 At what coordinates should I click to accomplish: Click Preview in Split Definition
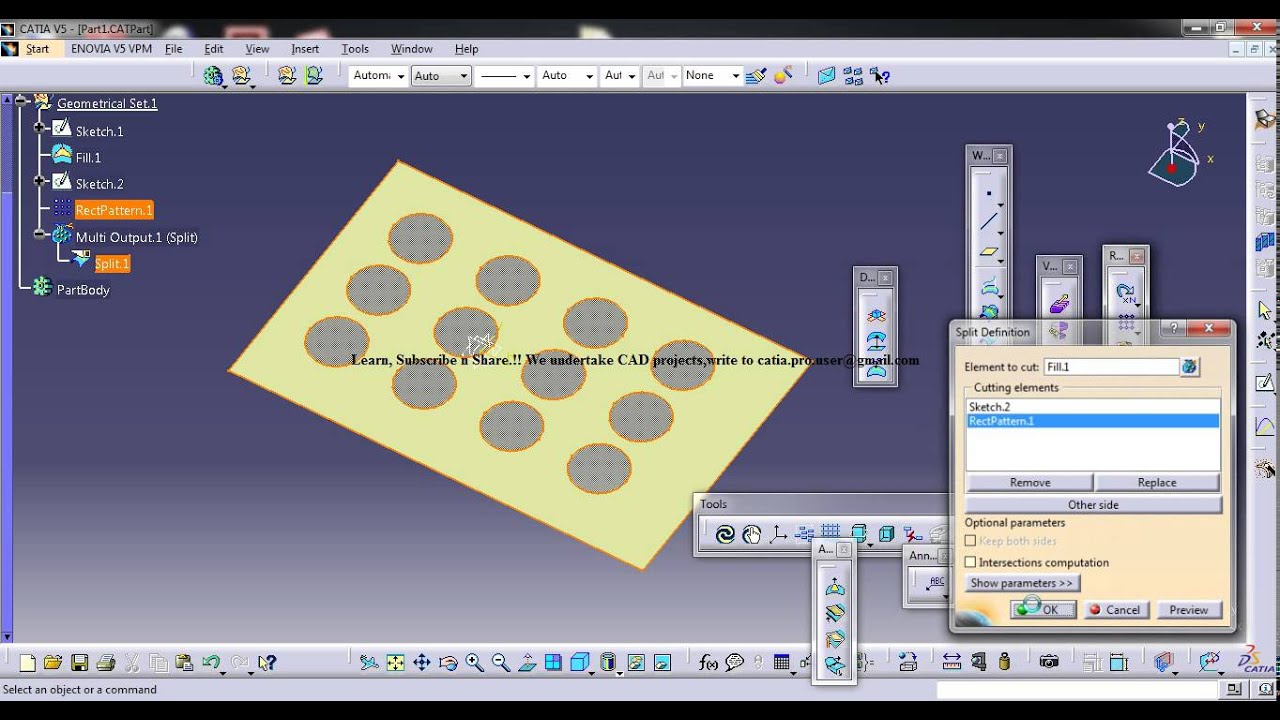[1189, 609]
